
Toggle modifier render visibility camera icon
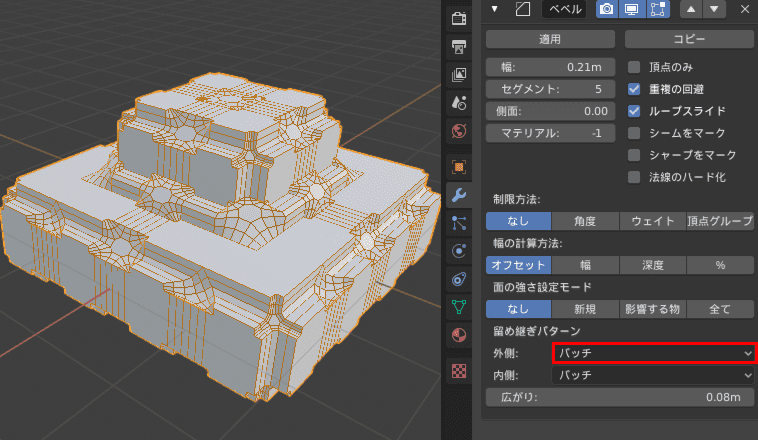607,9
